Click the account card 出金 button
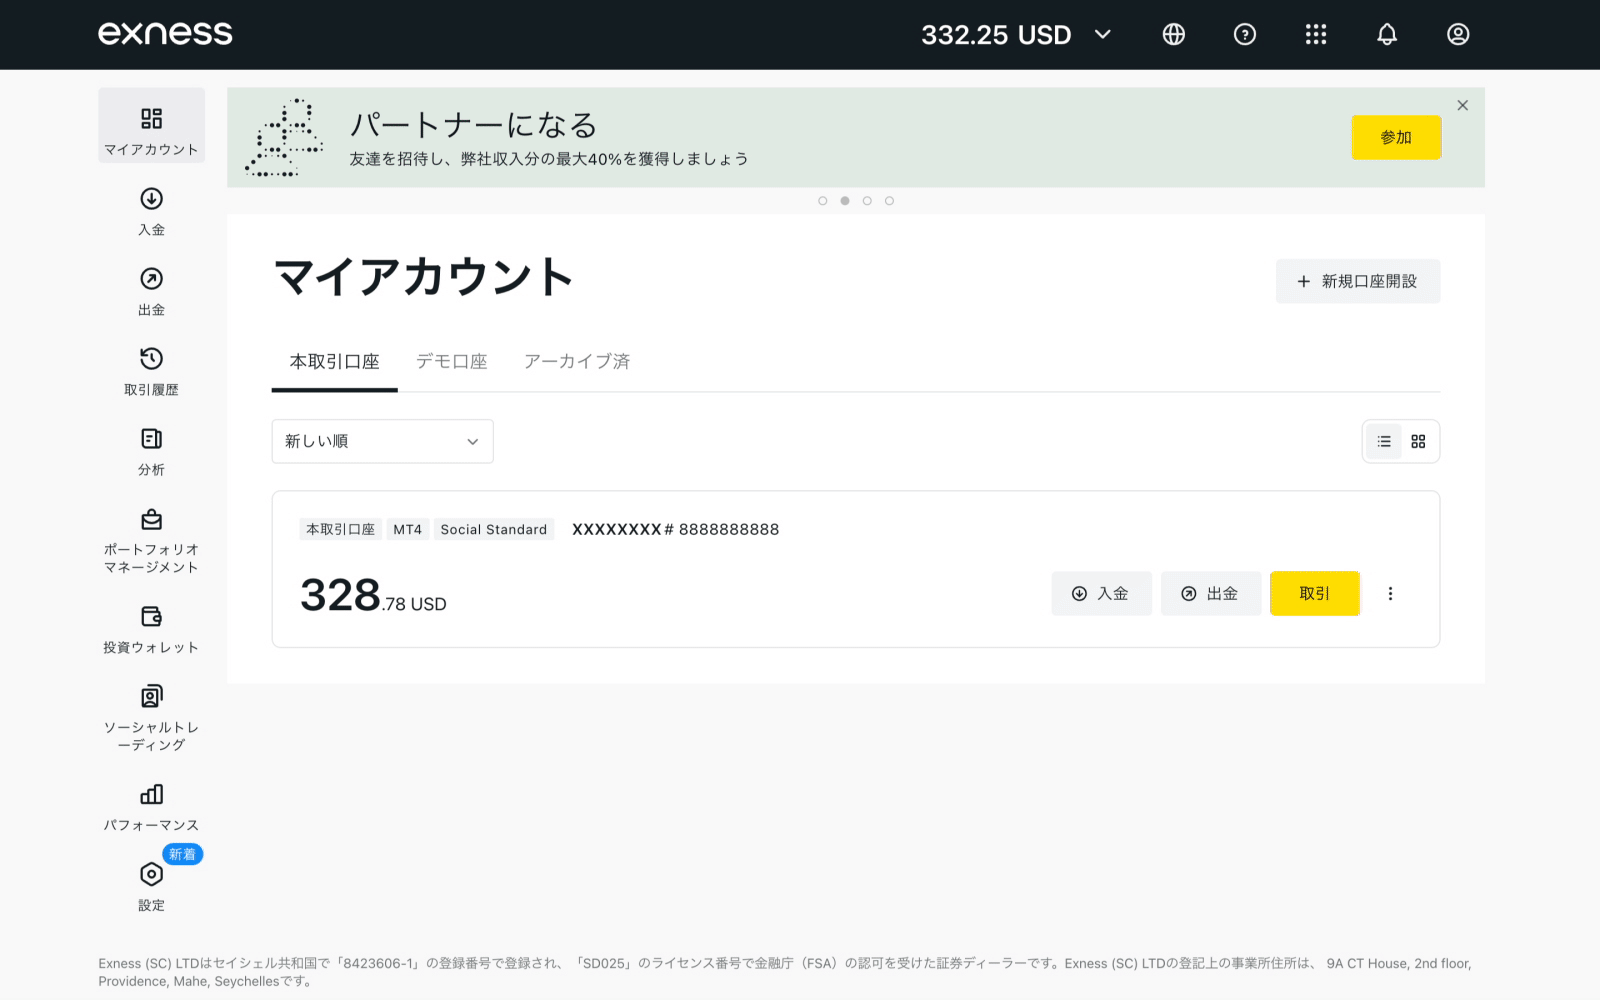The image size is (1600, 1000). [x=1210, y=593]
